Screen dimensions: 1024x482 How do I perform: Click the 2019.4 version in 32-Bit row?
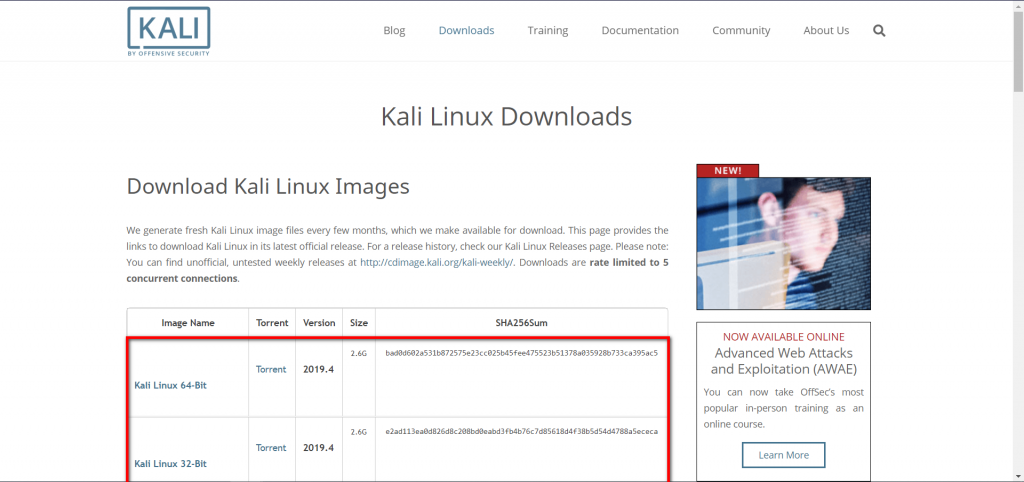point(319,448)
